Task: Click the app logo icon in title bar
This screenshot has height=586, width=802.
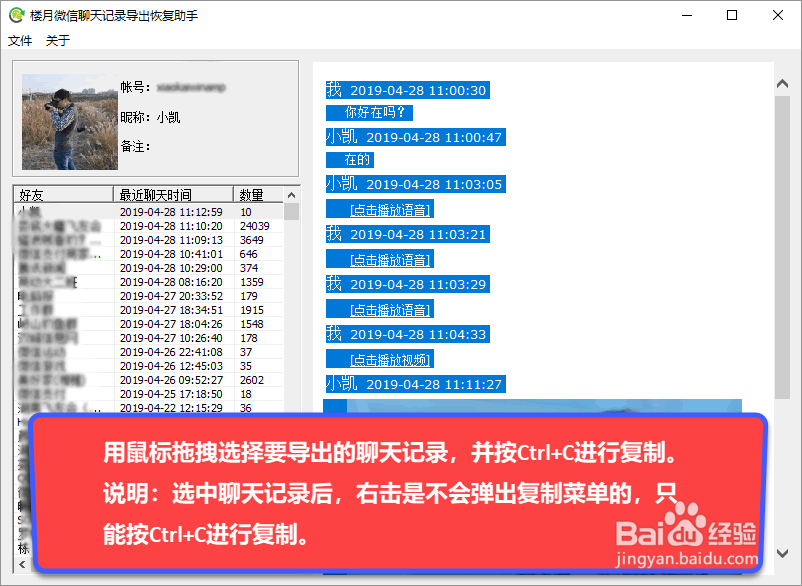Action: [x=16, y=15]
